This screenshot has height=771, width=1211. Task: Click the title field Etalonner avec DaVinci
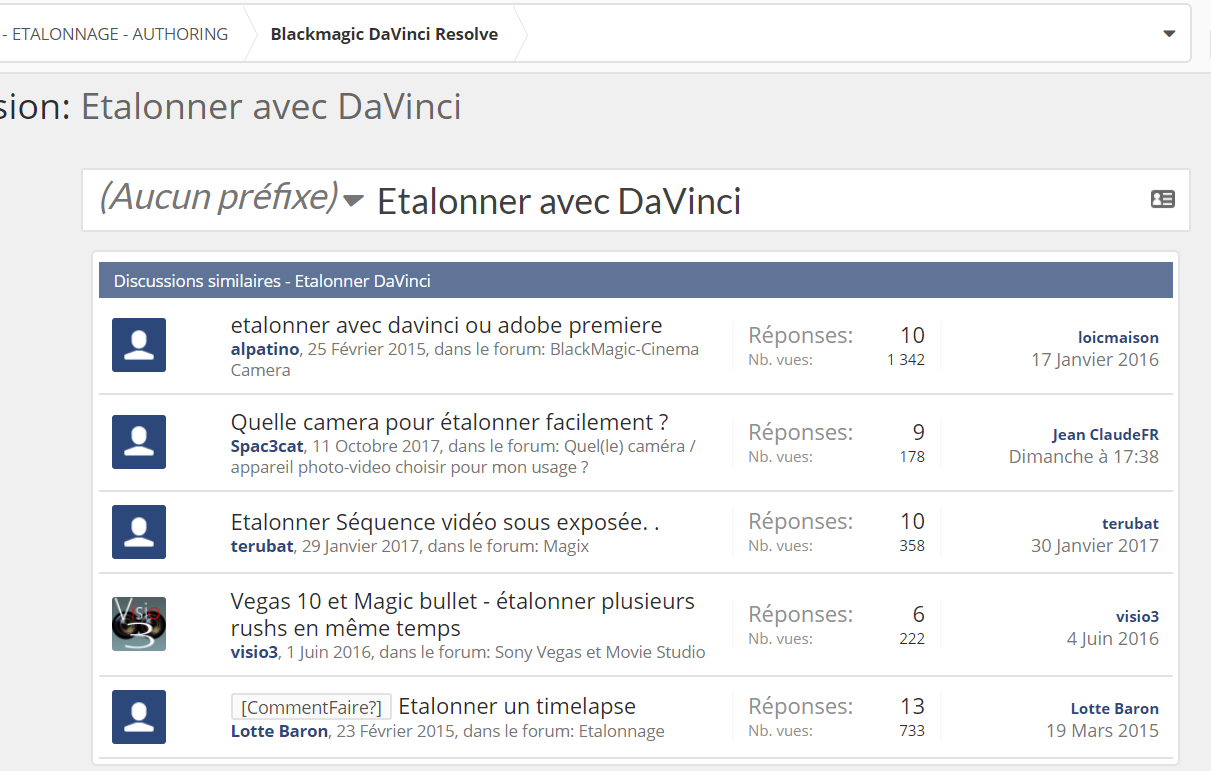point(559,201)
